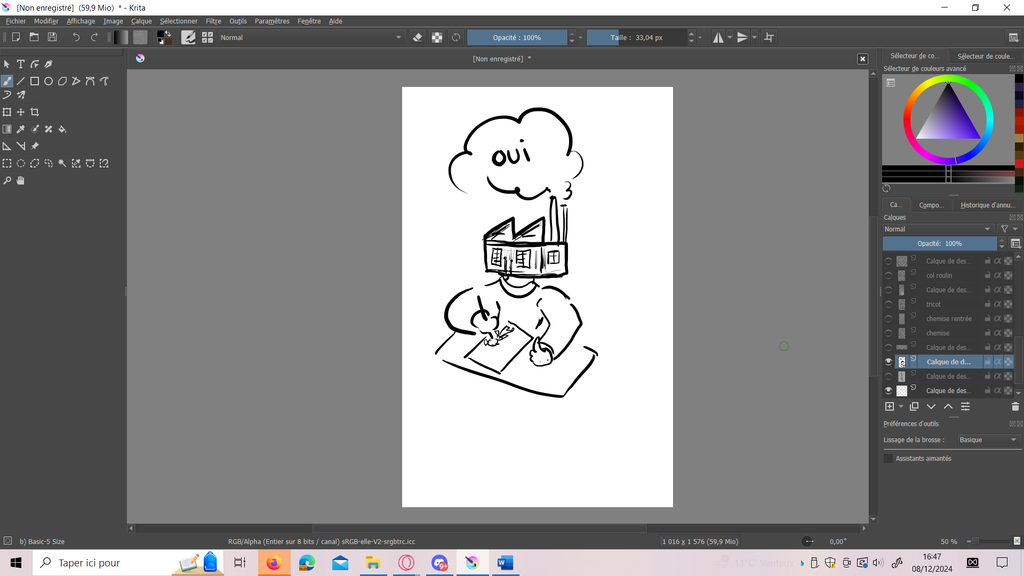Viewport: 1024px width, 576px height.
Task: Select the Crop tool
Action: [x=35, y=112]
